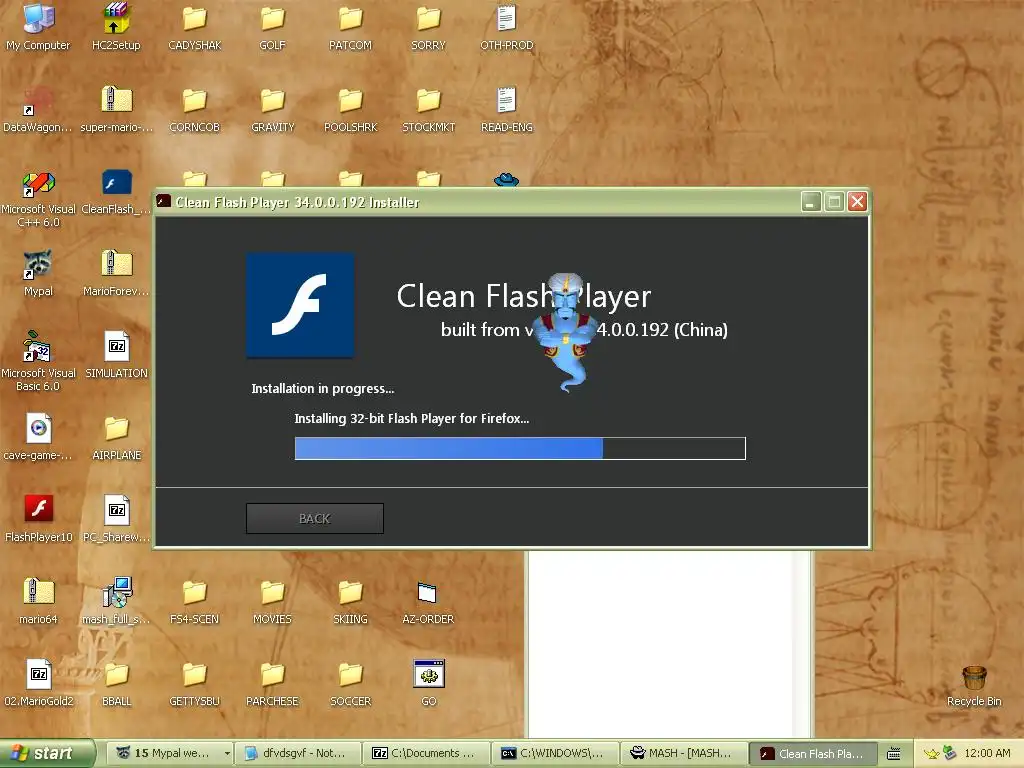Select the HC2Setup installer icon
Viewport: 1024px width, 768px height.
(x=116, y=27)
